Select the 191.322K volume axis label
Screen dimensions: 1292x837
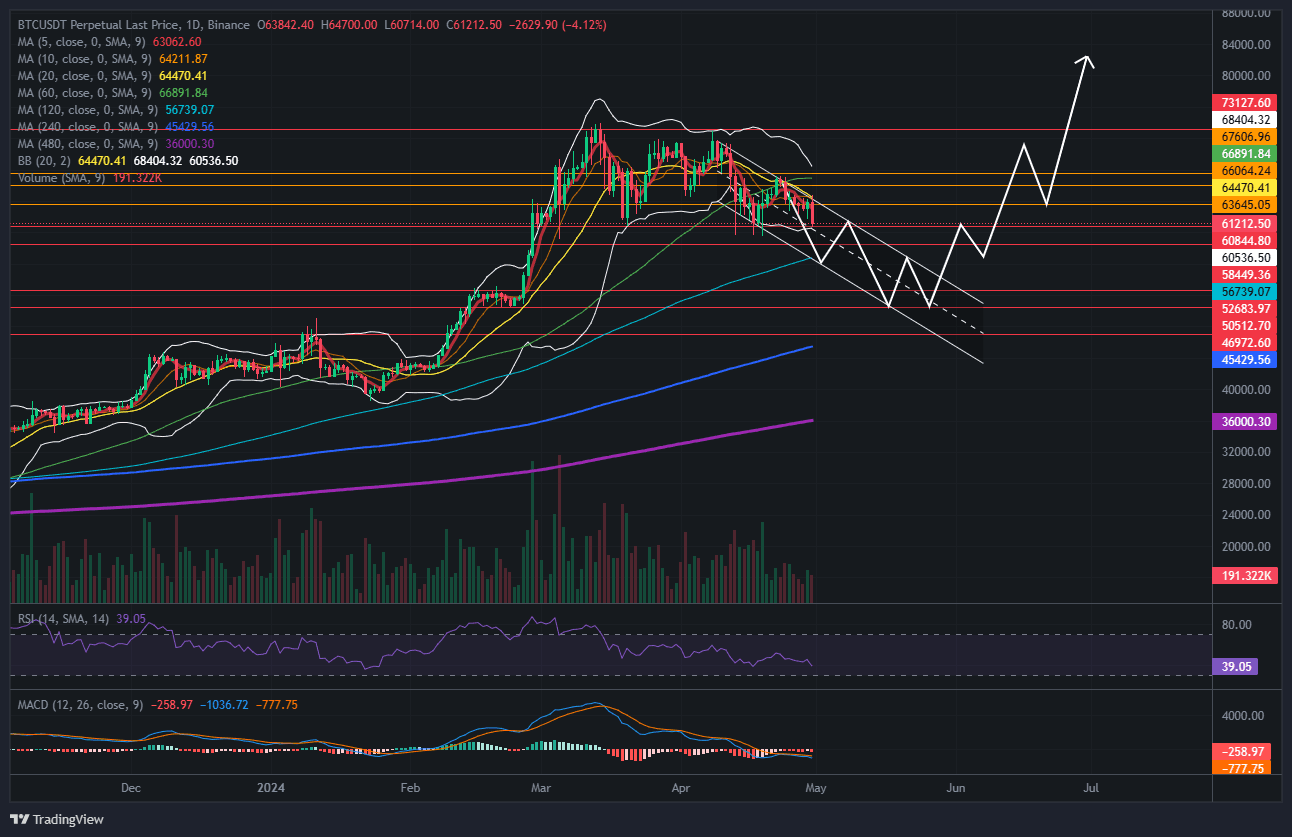coord(1245,577)
